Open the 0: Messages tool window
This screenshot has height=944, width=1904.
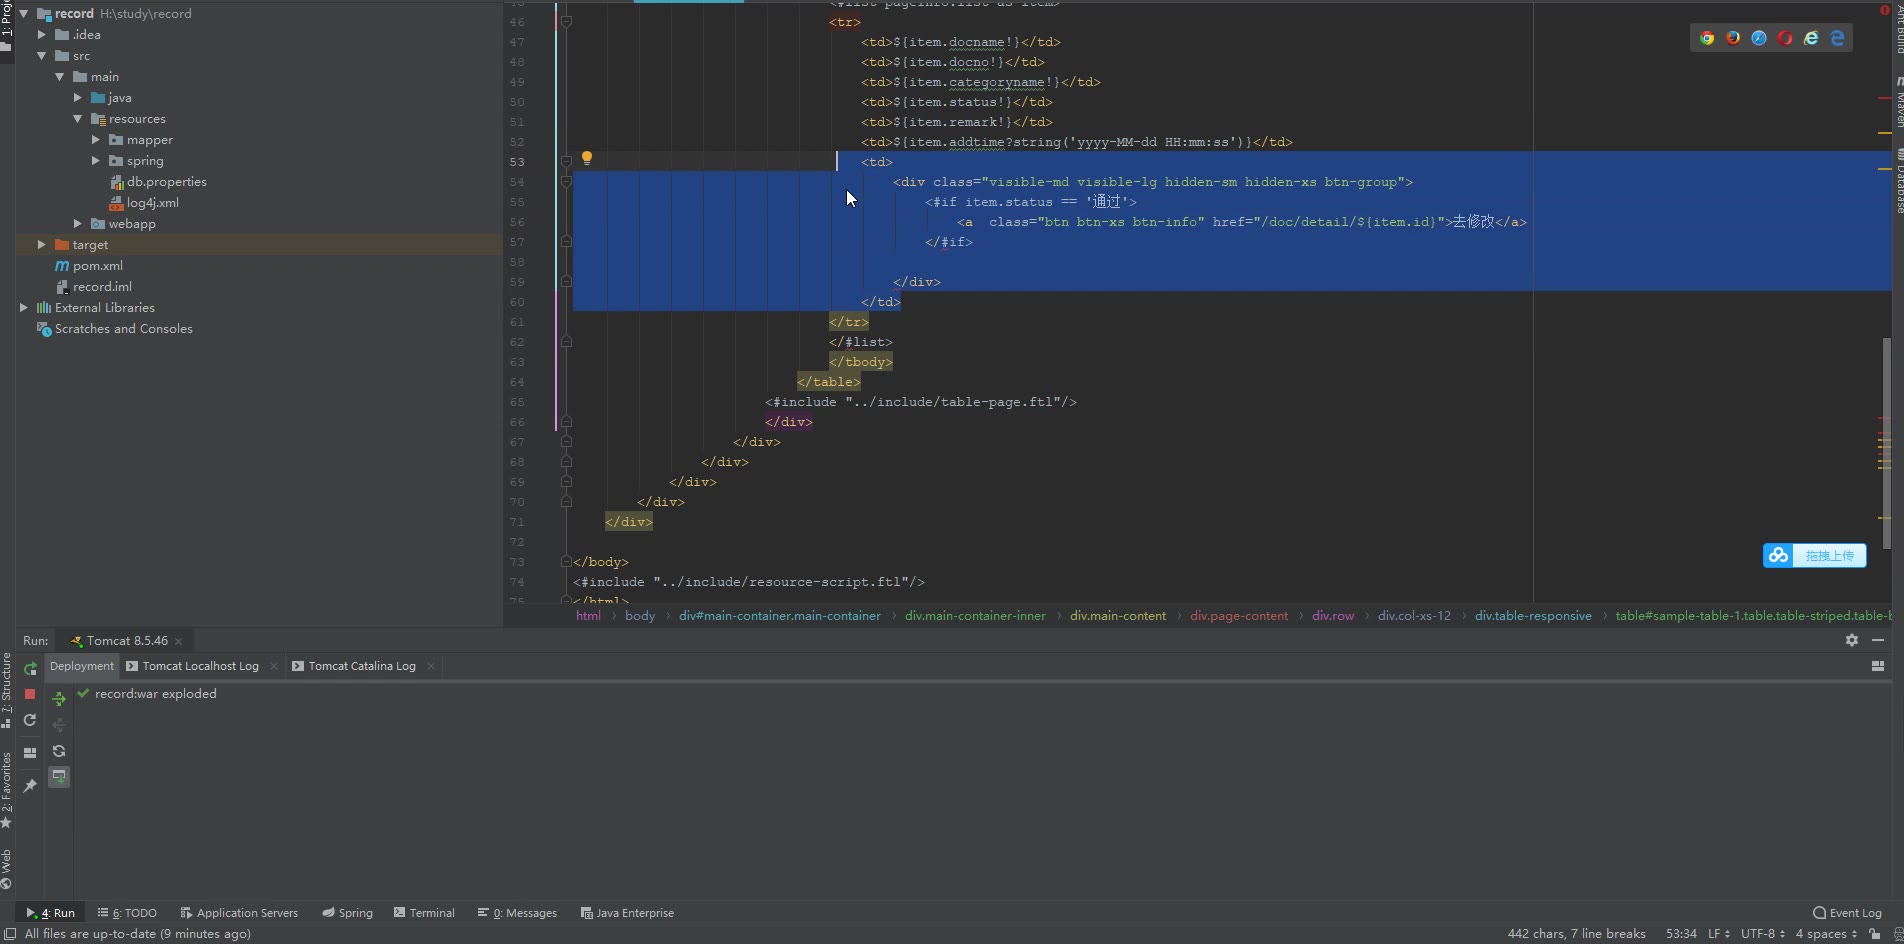pos(517,913)
